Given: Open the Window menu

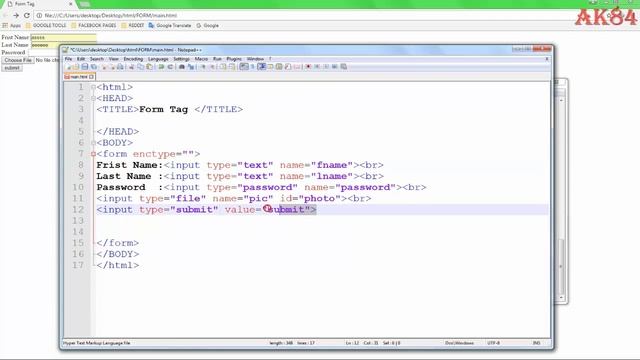Looking at the screenshot, I should [255, 59].
